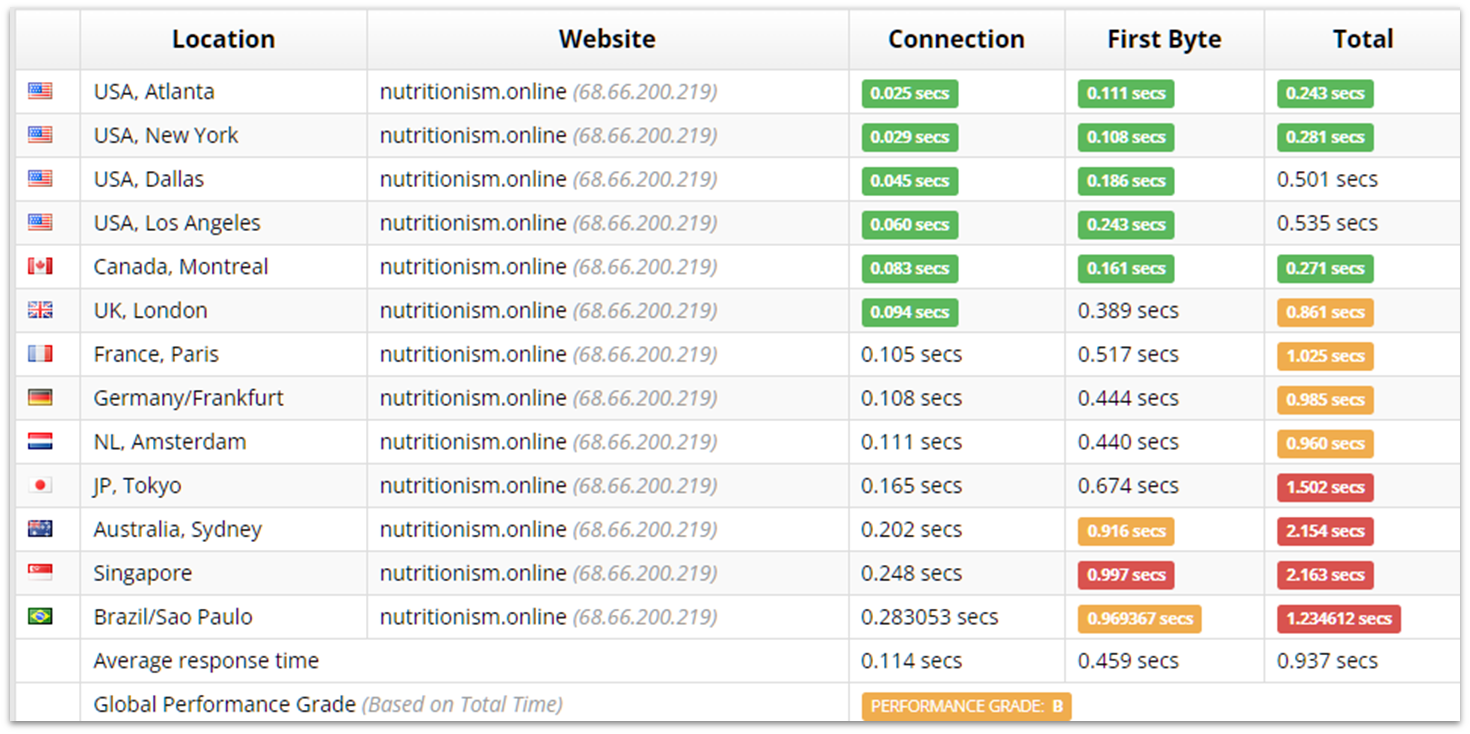This screenshot has height=734, width=1470.
Task: Select the Average response time label
Action: 206,661
